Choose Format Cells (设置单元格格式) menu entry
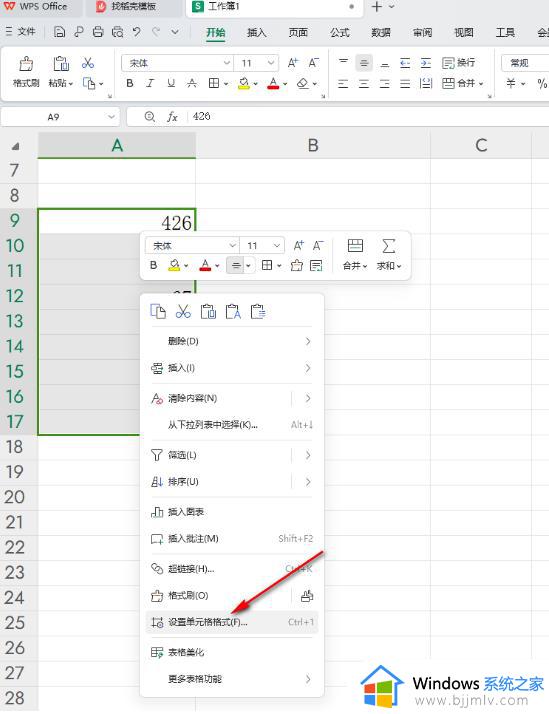This screenshot has width=549, height=714. pos(232,622)
